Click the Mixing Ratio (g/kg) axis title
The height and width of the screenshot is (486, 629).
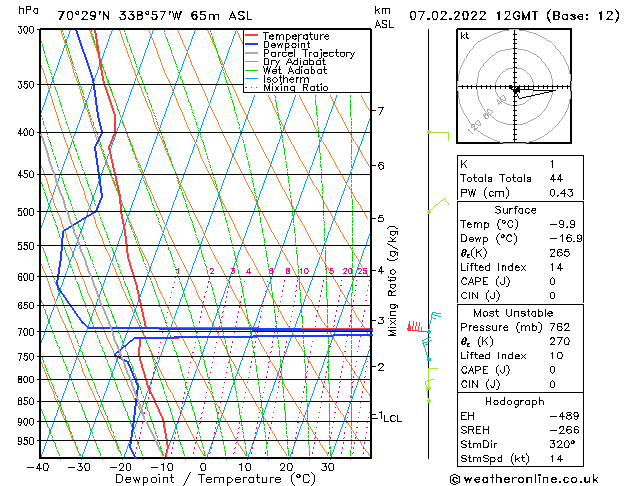tap(392, 281)
